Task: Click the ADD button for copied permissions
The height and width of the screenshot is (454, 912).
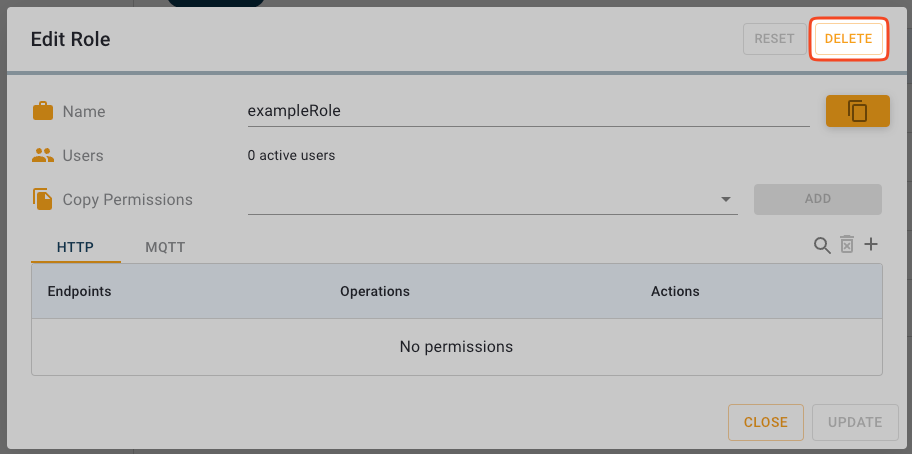Action: (x=817, y=199)
